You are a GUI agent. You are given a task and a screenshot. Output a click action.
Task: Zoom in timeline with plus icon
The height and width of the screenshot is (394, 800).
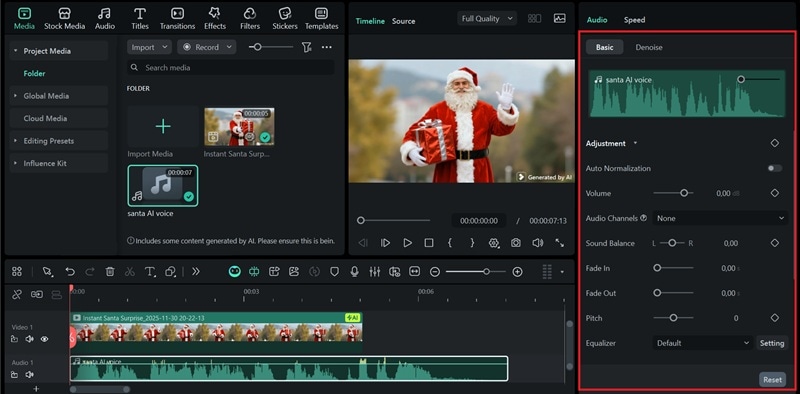coord(517,272)
